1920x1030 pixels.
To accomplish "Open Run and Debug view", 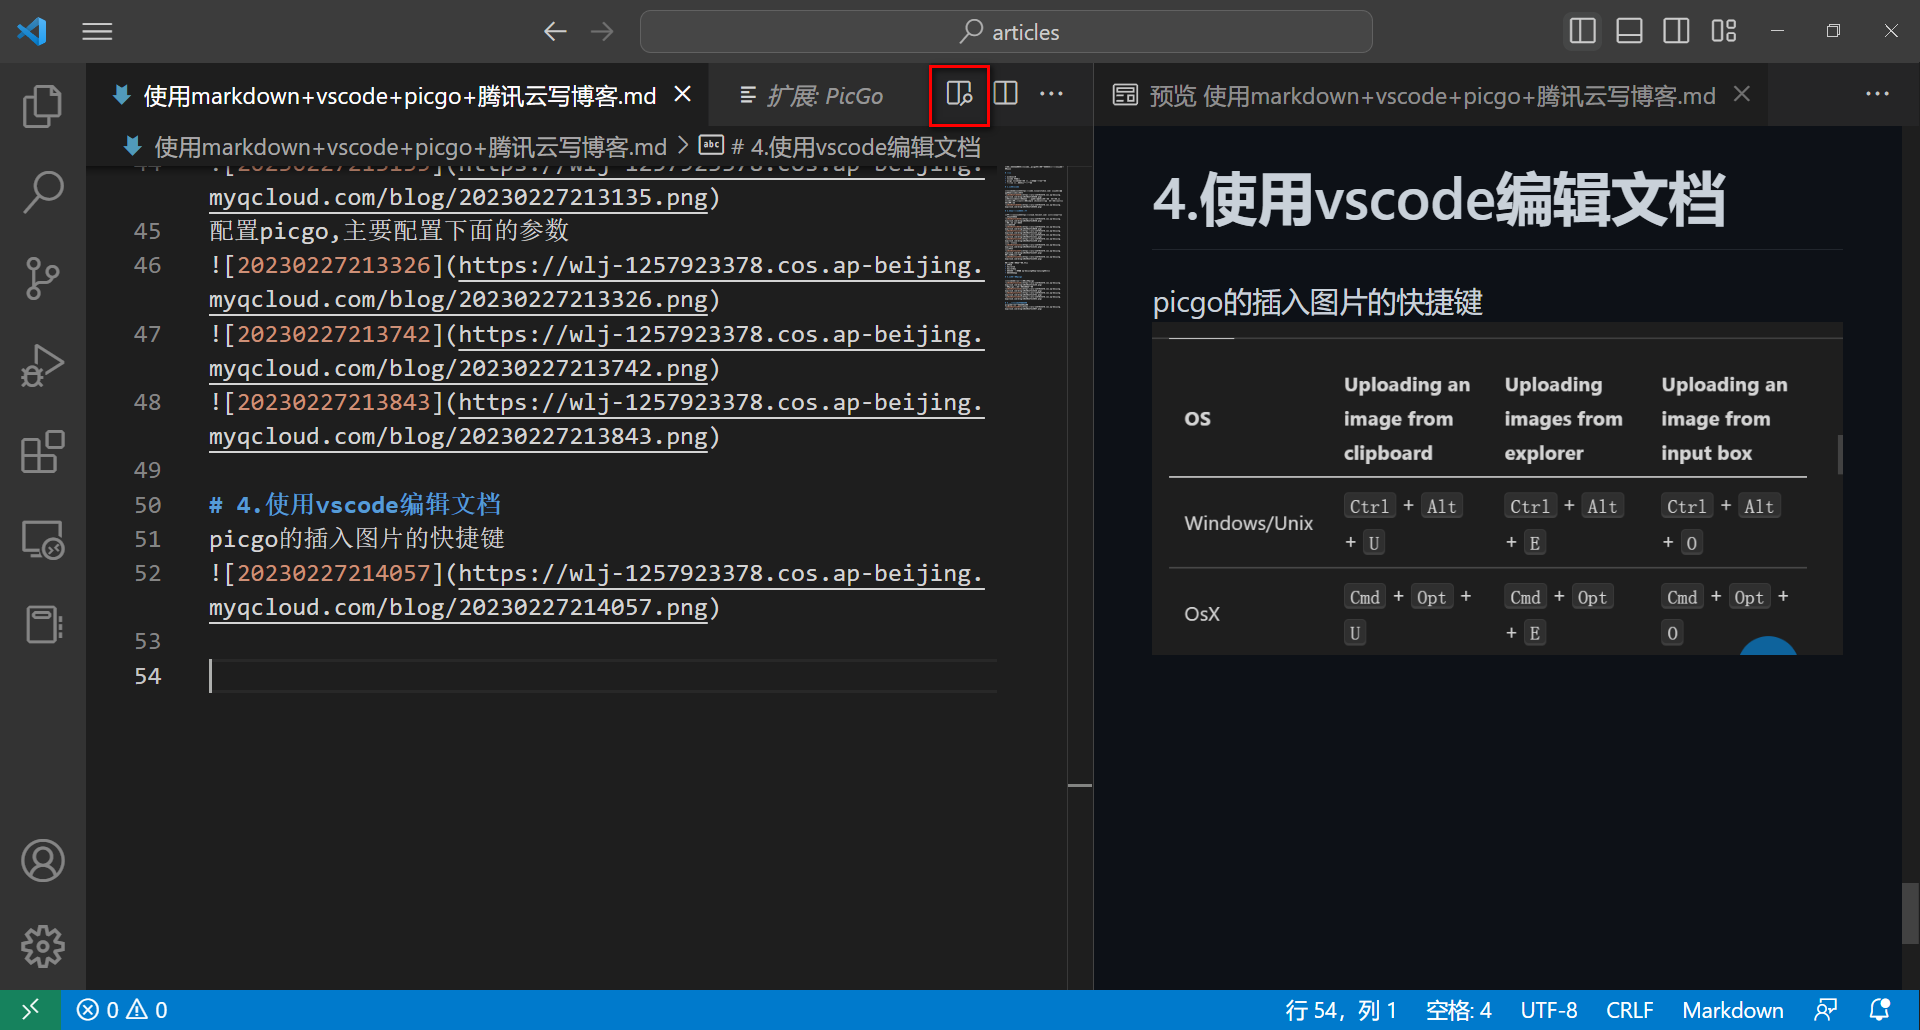I will pos(42,365).
